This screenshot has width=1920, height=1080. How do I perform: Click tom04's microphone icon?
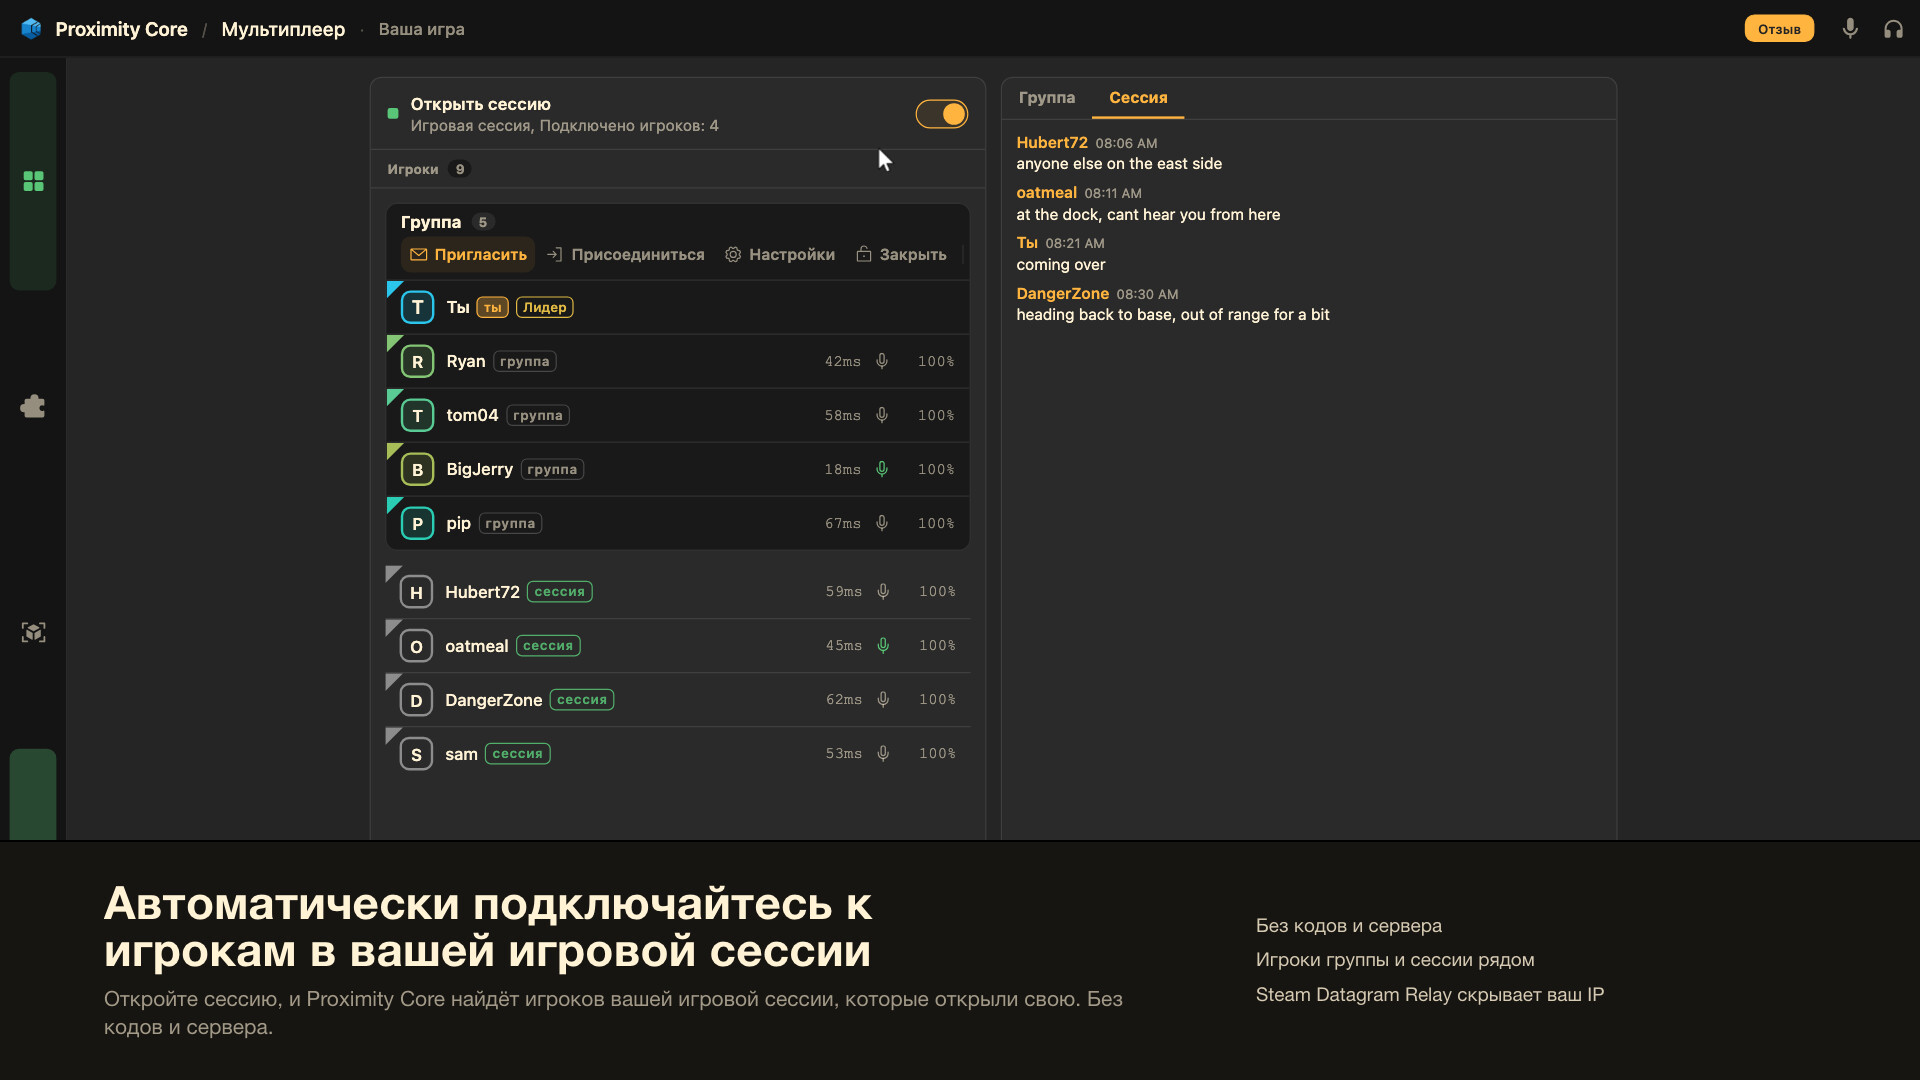tap(882, 415)
